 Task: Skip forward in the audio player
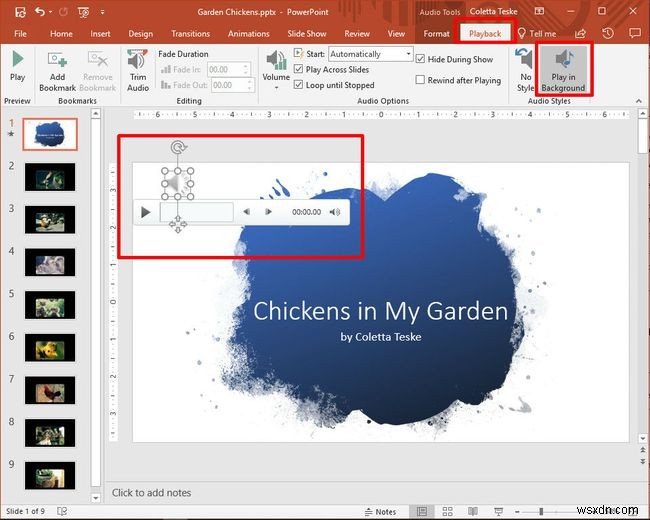pos(268,212)
